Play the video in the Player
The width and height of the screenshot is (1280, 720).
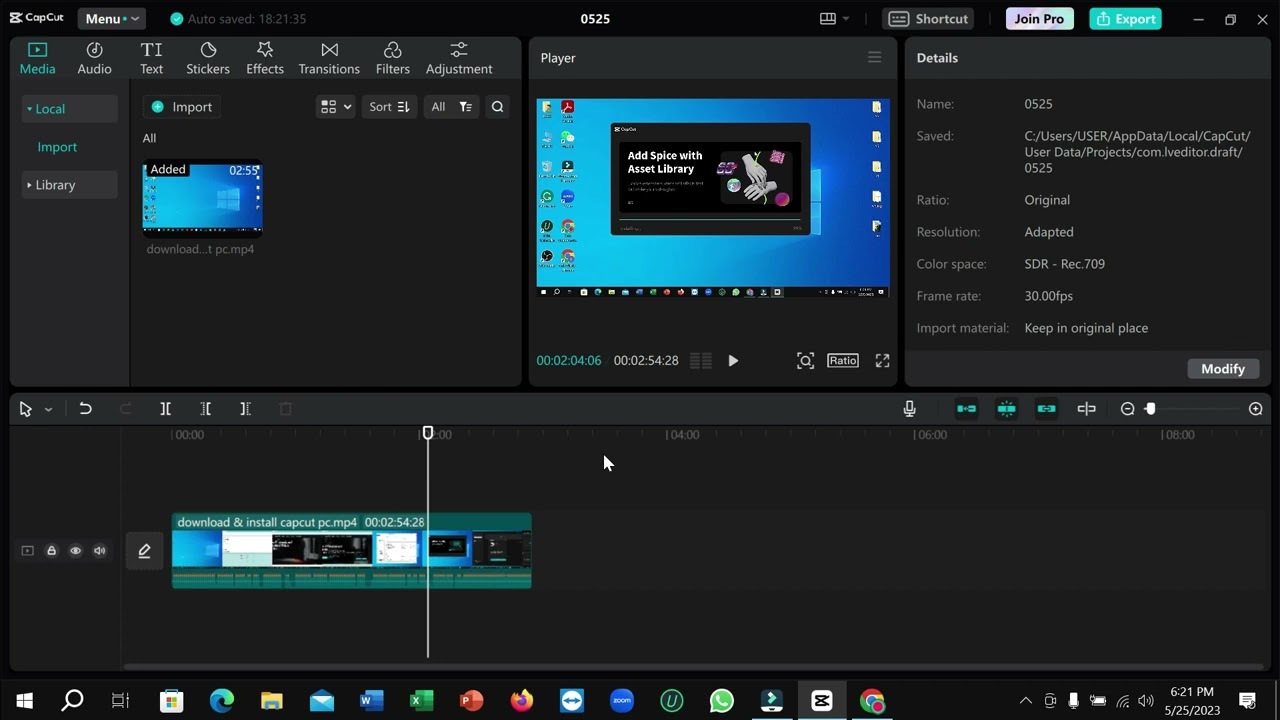733,361
